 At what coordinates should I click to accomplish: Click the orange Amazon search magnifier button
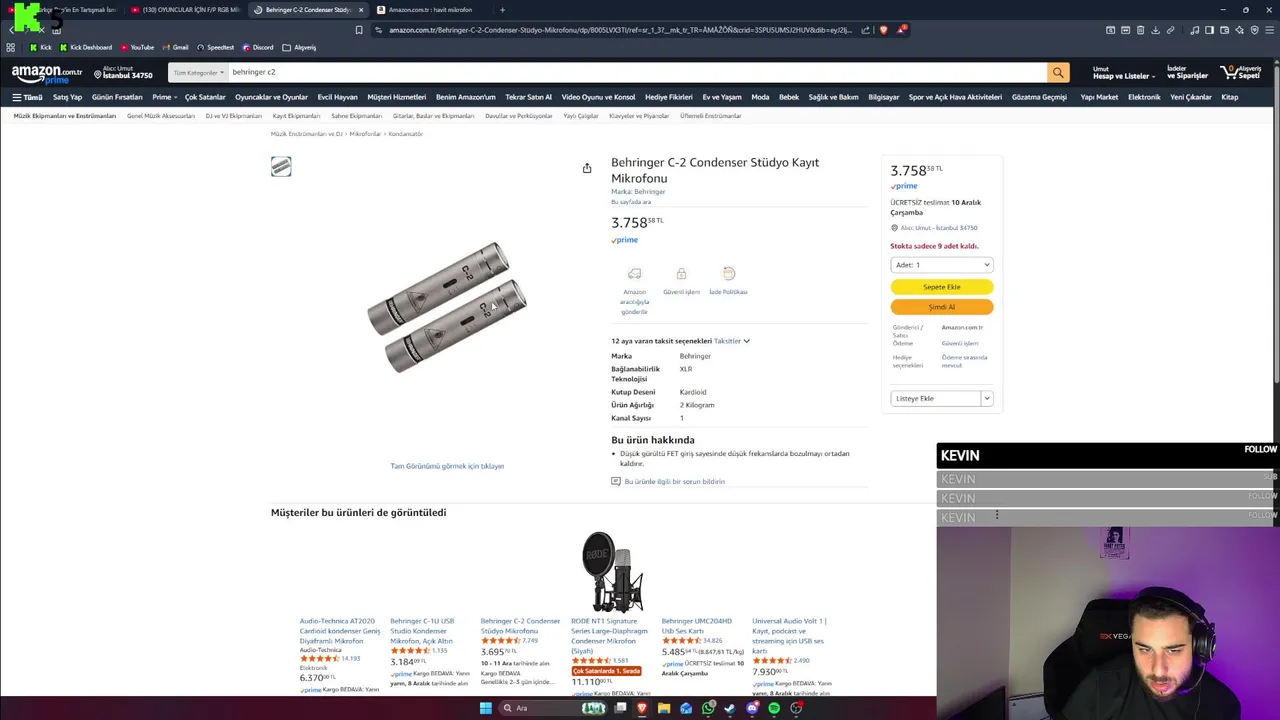tap(1058, 72)
